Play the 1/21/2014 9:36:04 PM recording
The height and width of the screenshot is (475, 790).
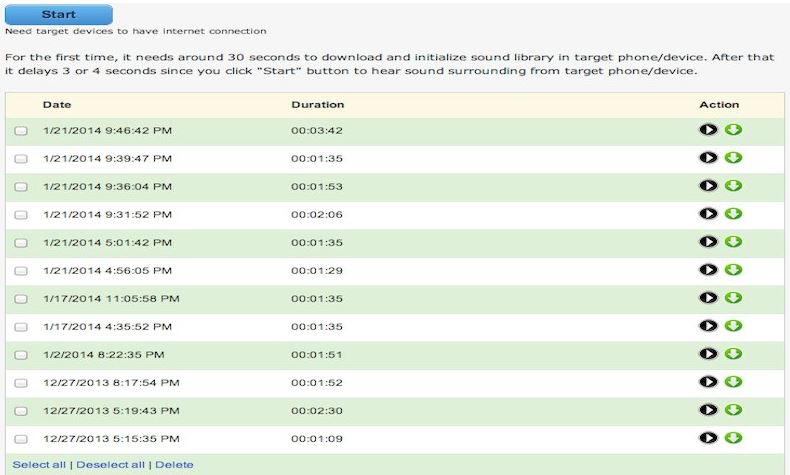(x=708, y=186)
